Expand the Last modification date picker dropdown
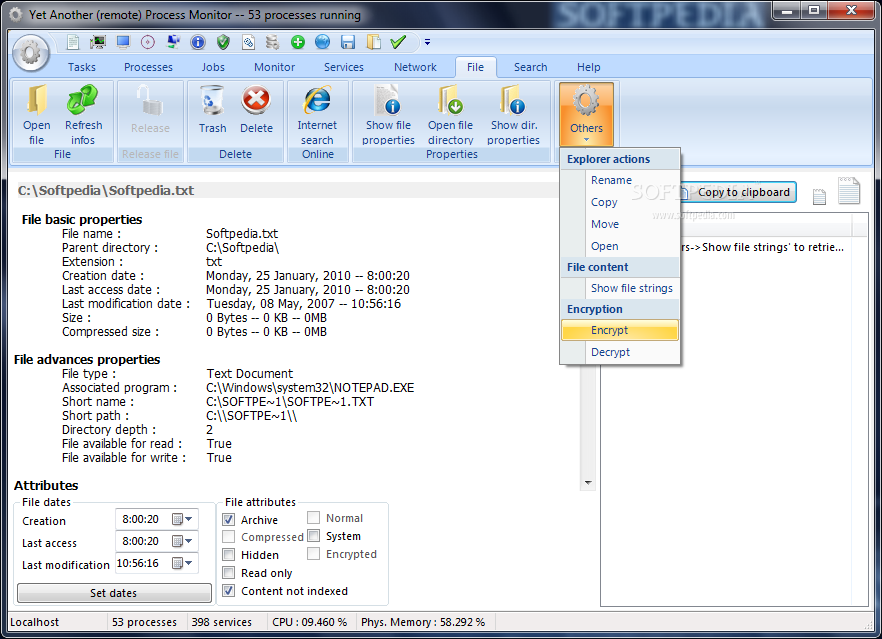This screenshot has width=882, height=639. [183, 562]
